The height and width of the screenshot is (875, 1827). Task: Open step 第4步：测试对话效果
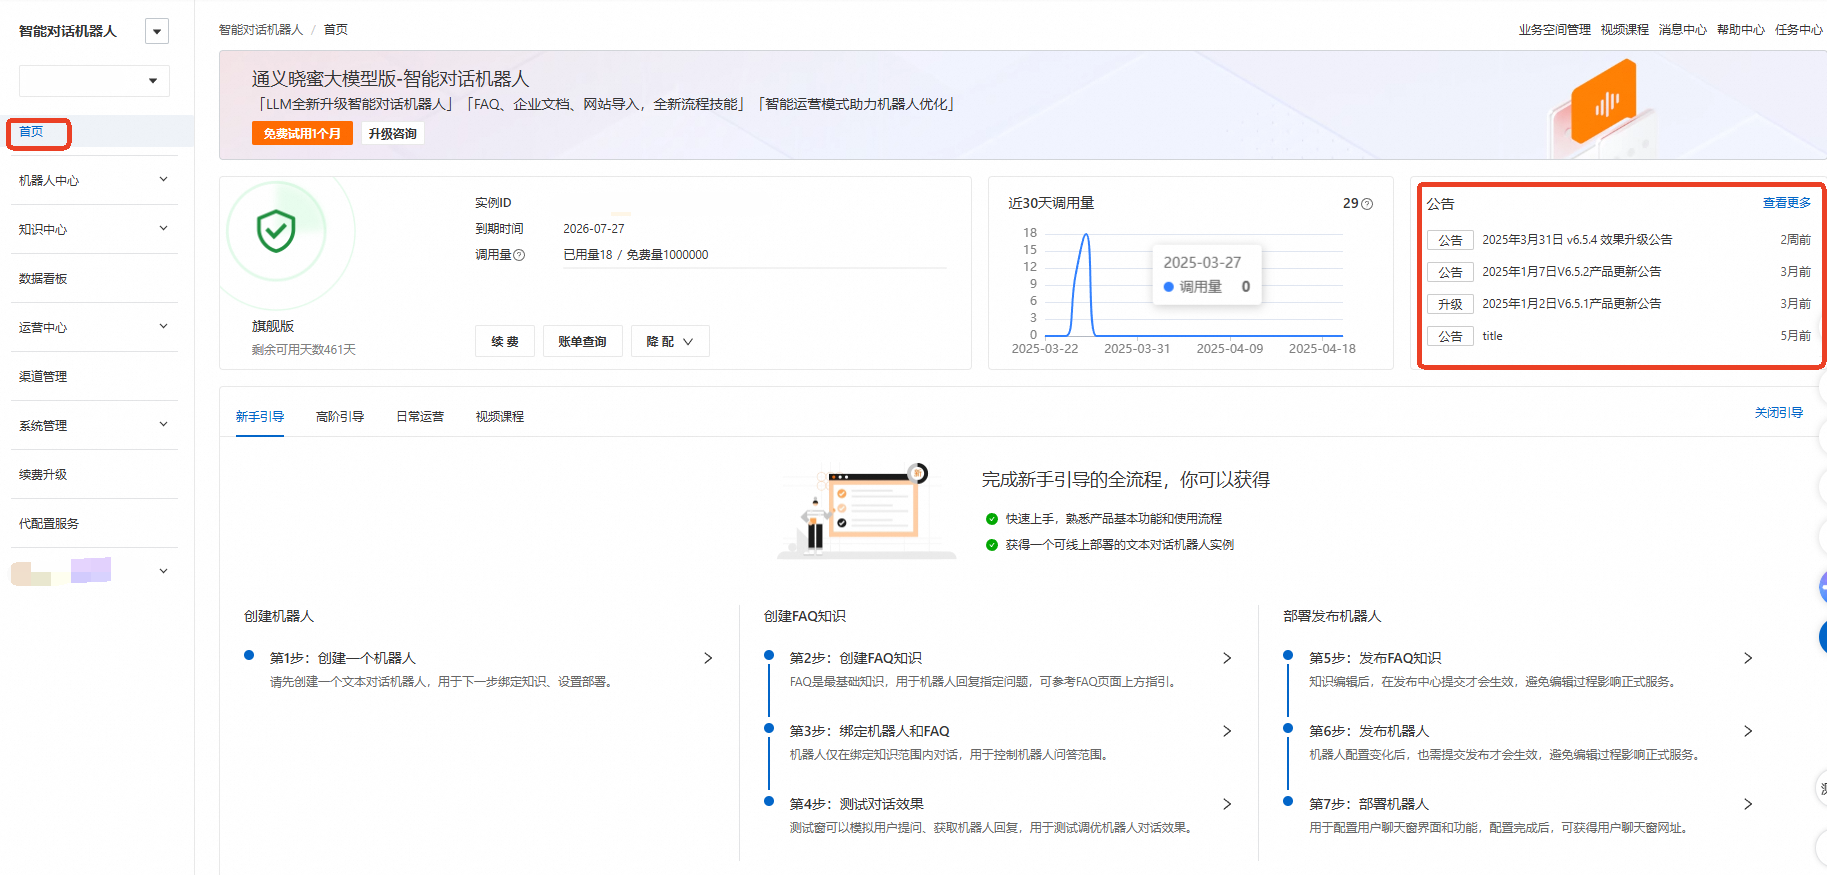click(857, 804)
